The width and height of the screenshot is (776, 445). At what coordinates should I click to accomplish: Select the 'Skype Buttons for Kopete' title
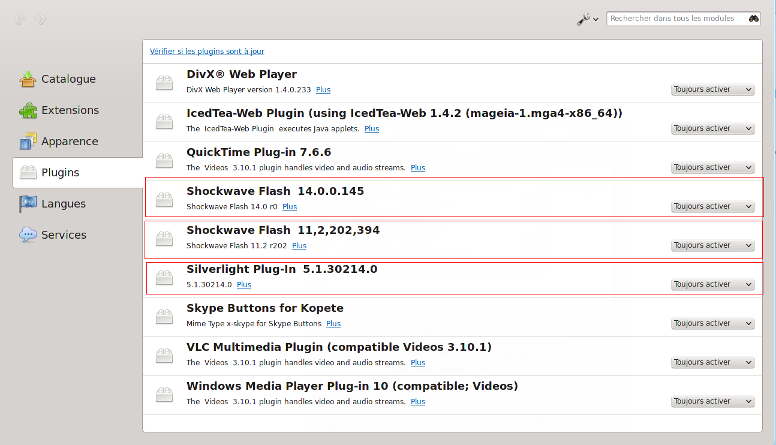(x=265, y=308)
